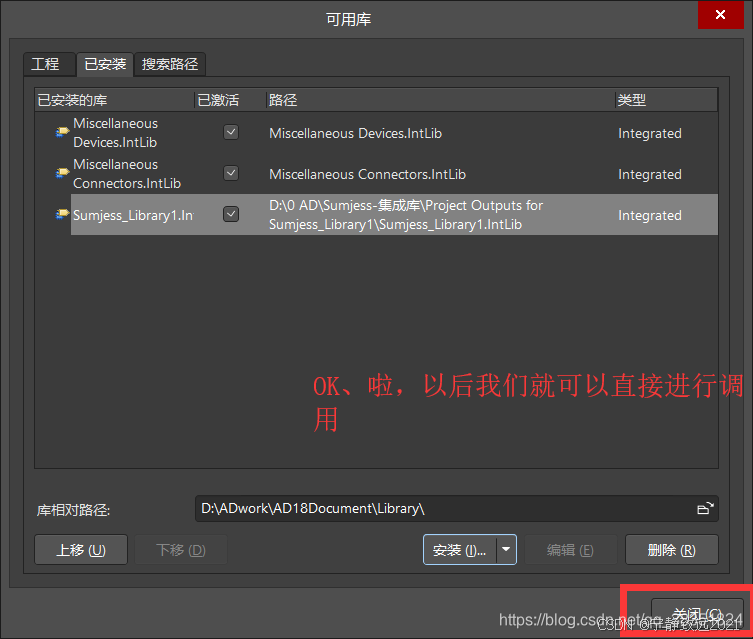Click path text 'Miscellaneous Connectors.IntLib'

pos(367,174)
